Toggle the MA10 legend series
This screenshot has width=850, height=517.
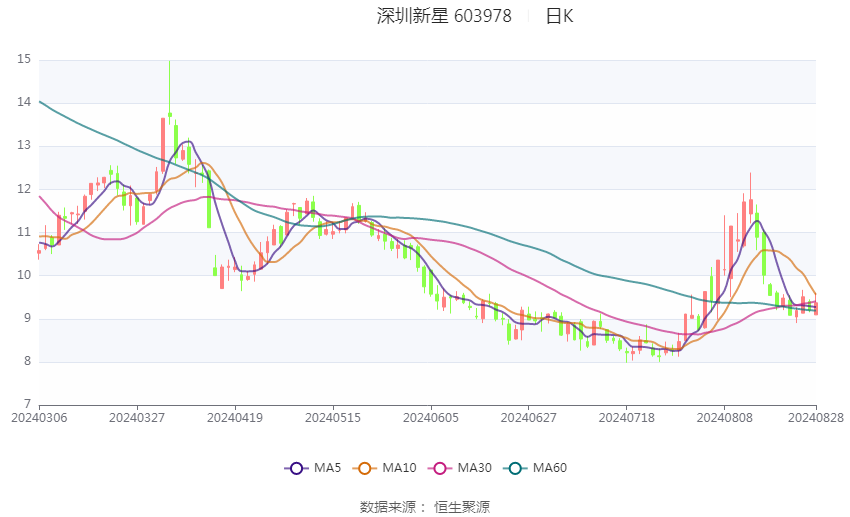pyautogui.click(x=384, y=468)
